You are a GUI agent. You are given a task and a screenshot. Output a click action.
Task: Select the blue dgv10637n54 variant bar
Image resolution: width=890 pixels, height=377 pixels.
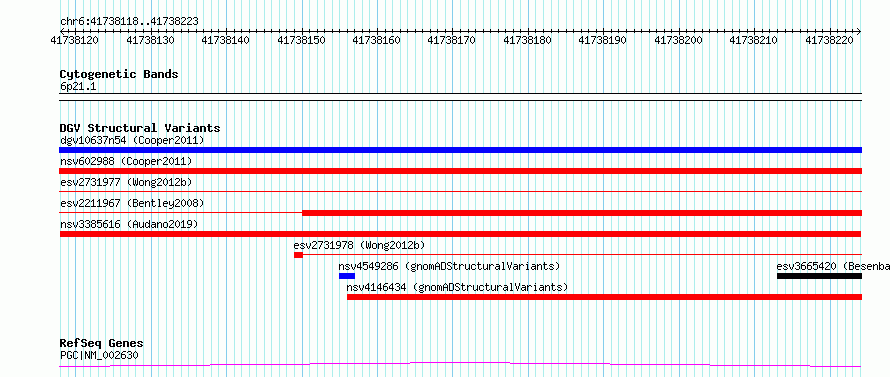[x=461, y=150]
